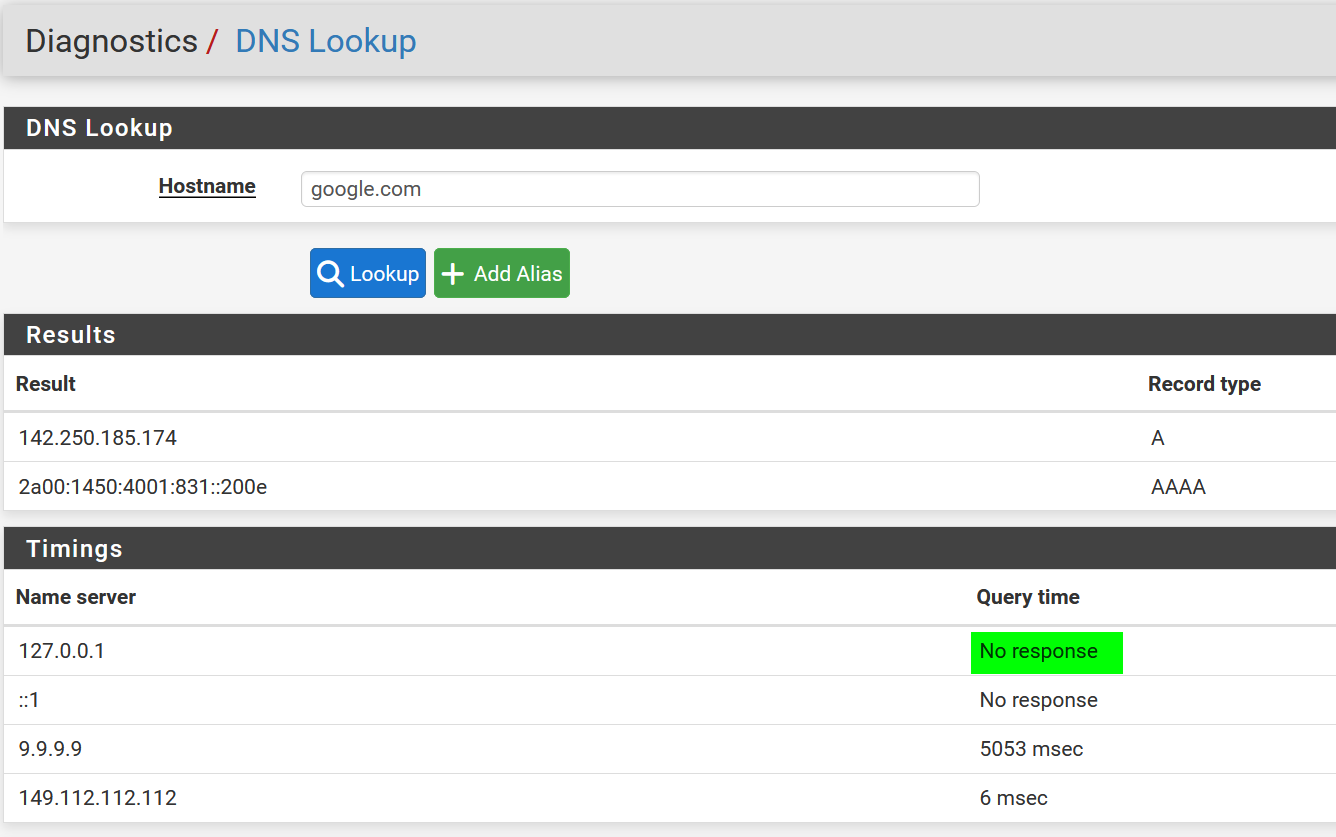This screenshot has height=837, width=1336.
Task: Open the DNS Lookup breadcrumb link
Action: [x=325, y=41]
